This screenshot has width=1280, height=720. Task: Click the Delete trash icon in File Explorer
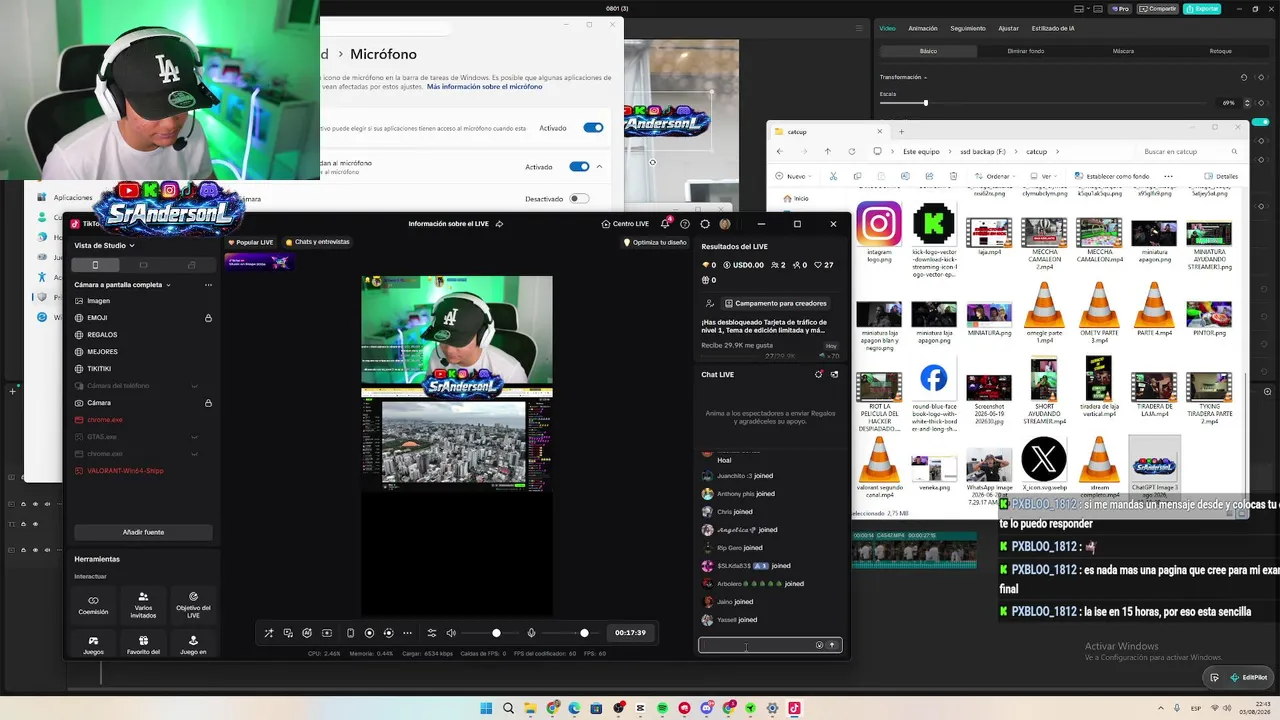pos(953,176)
